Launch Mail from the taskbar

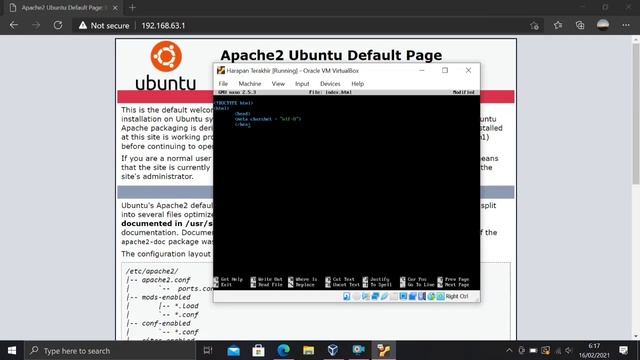(x=233, y=351)
